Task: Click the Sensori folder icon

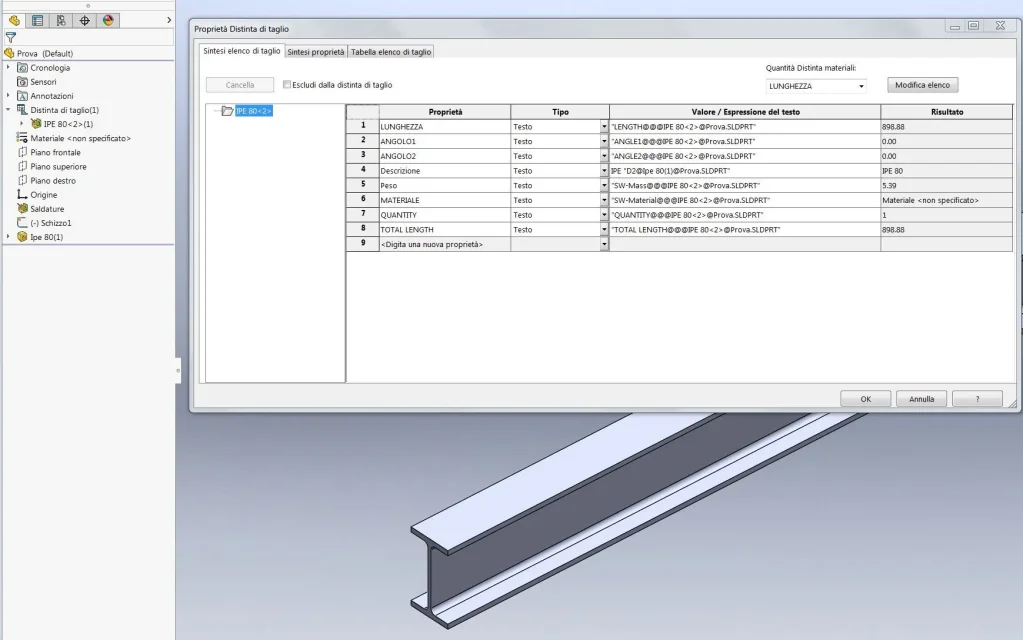Action: coord(22,82)
